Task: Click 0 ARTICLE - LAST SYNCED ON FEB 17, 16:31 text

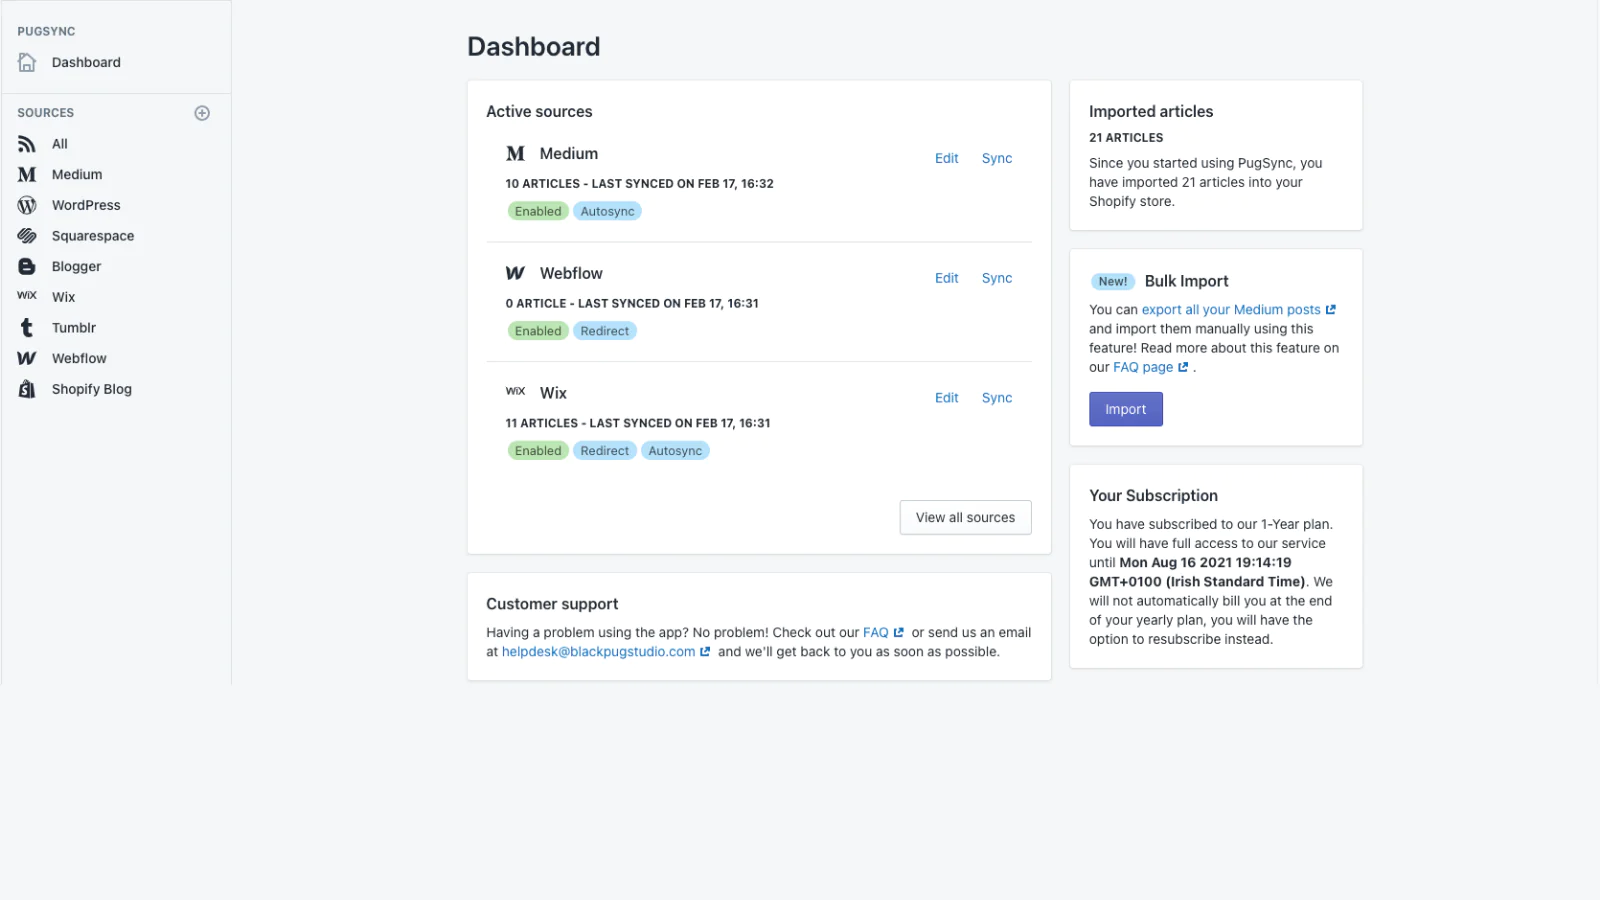Action: click(632, 304)
